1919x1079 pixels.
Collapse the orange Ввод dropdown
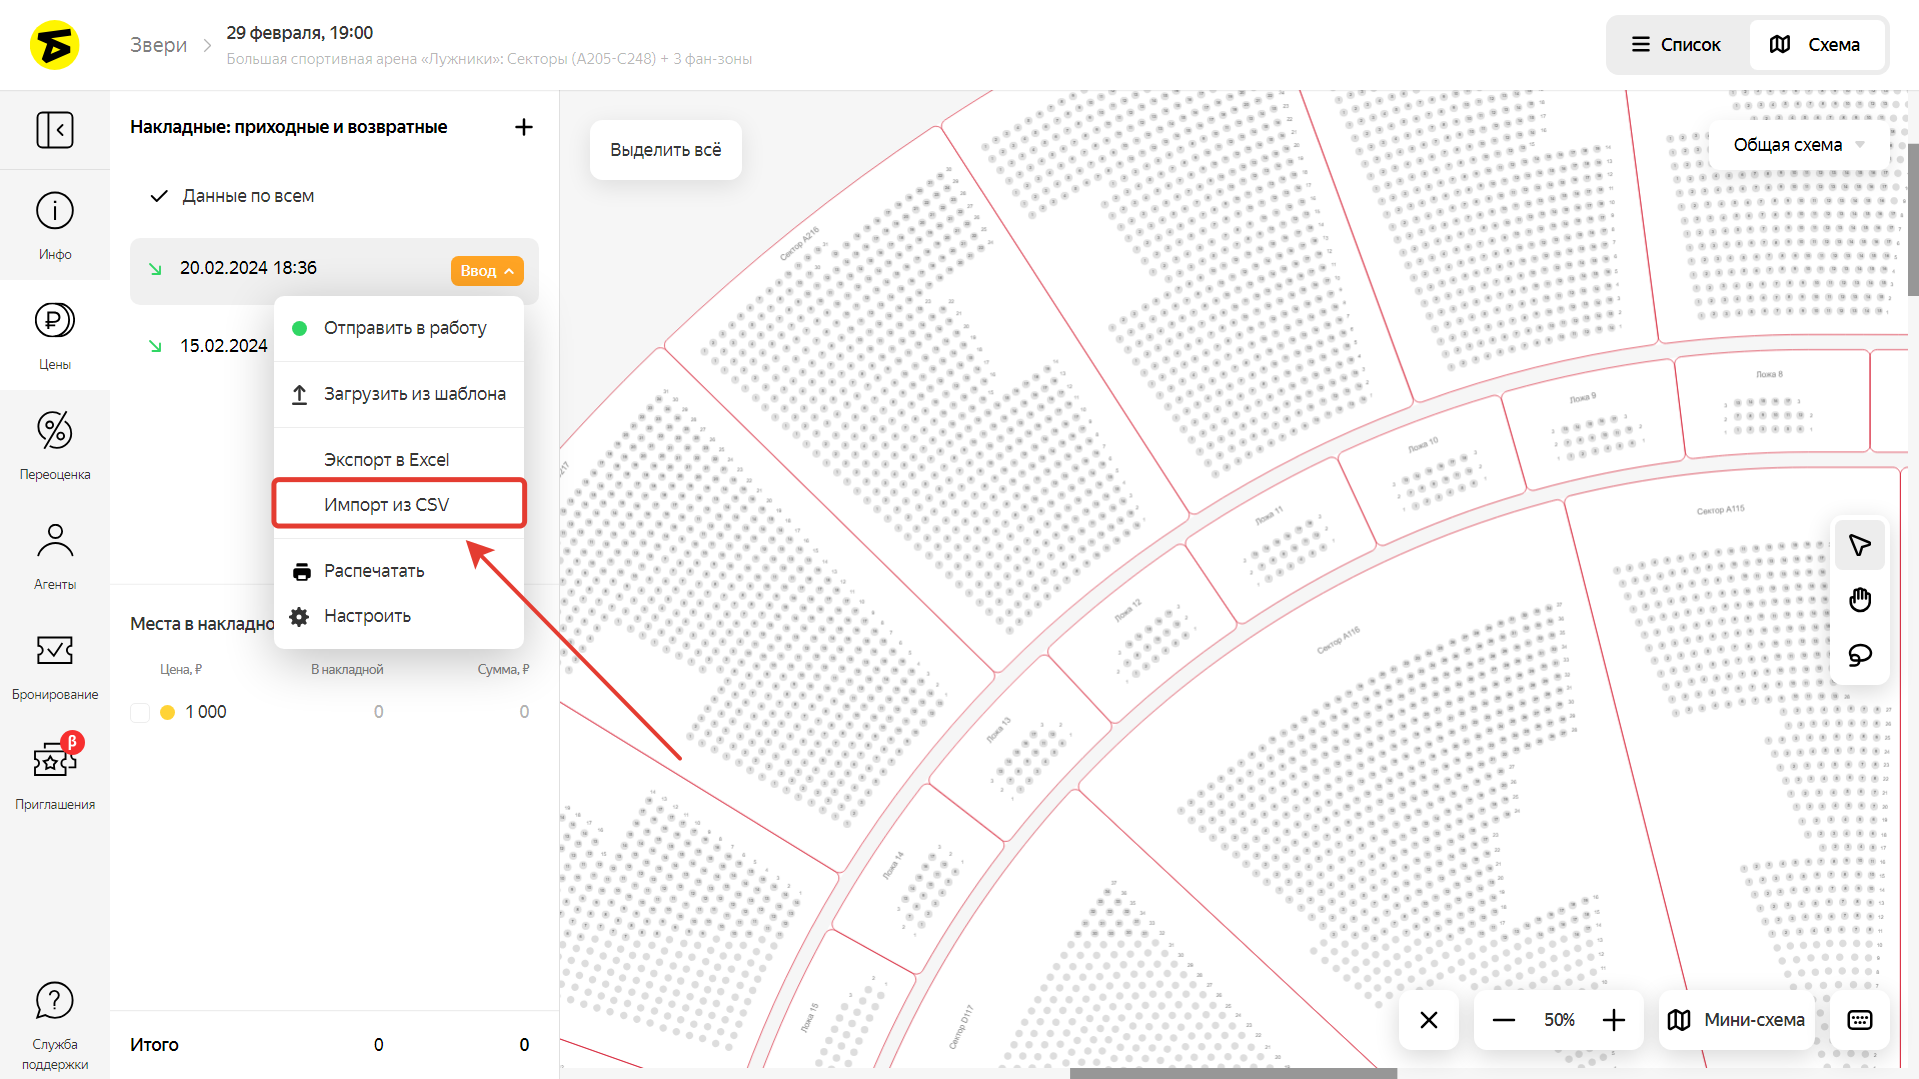coord(487,271)
